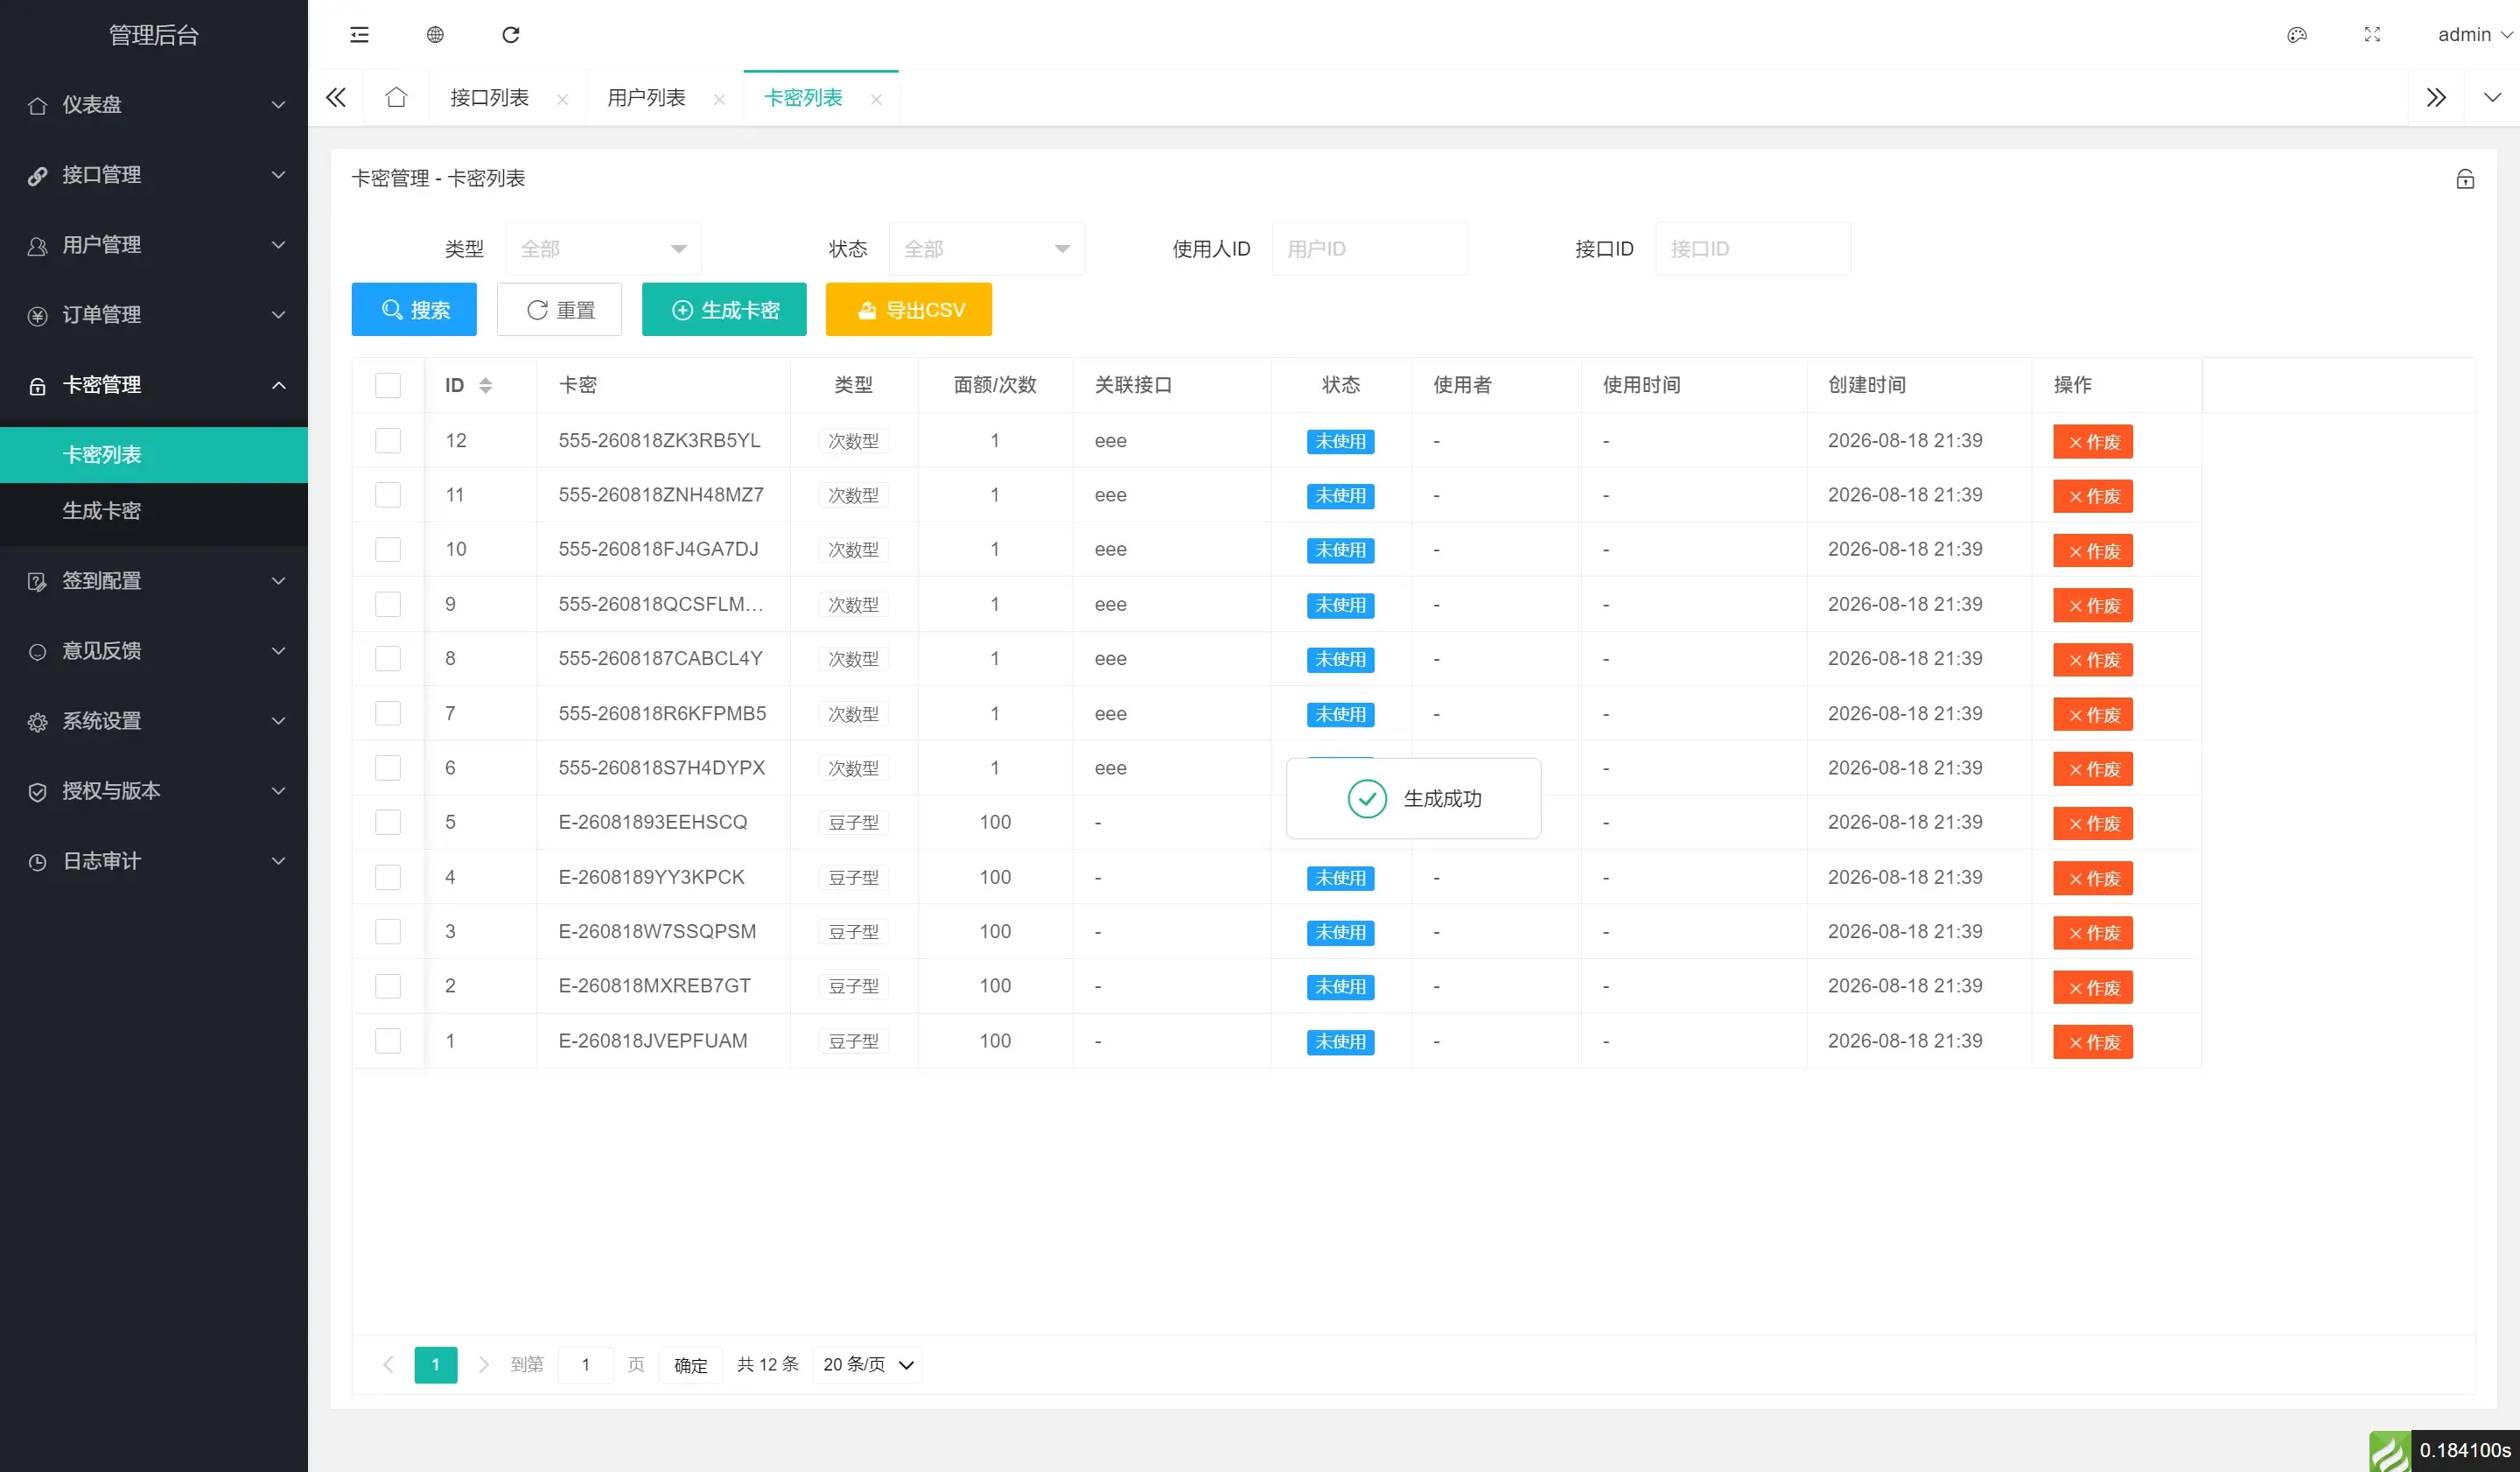Close the 用户列表 tab

click(719, 99)
